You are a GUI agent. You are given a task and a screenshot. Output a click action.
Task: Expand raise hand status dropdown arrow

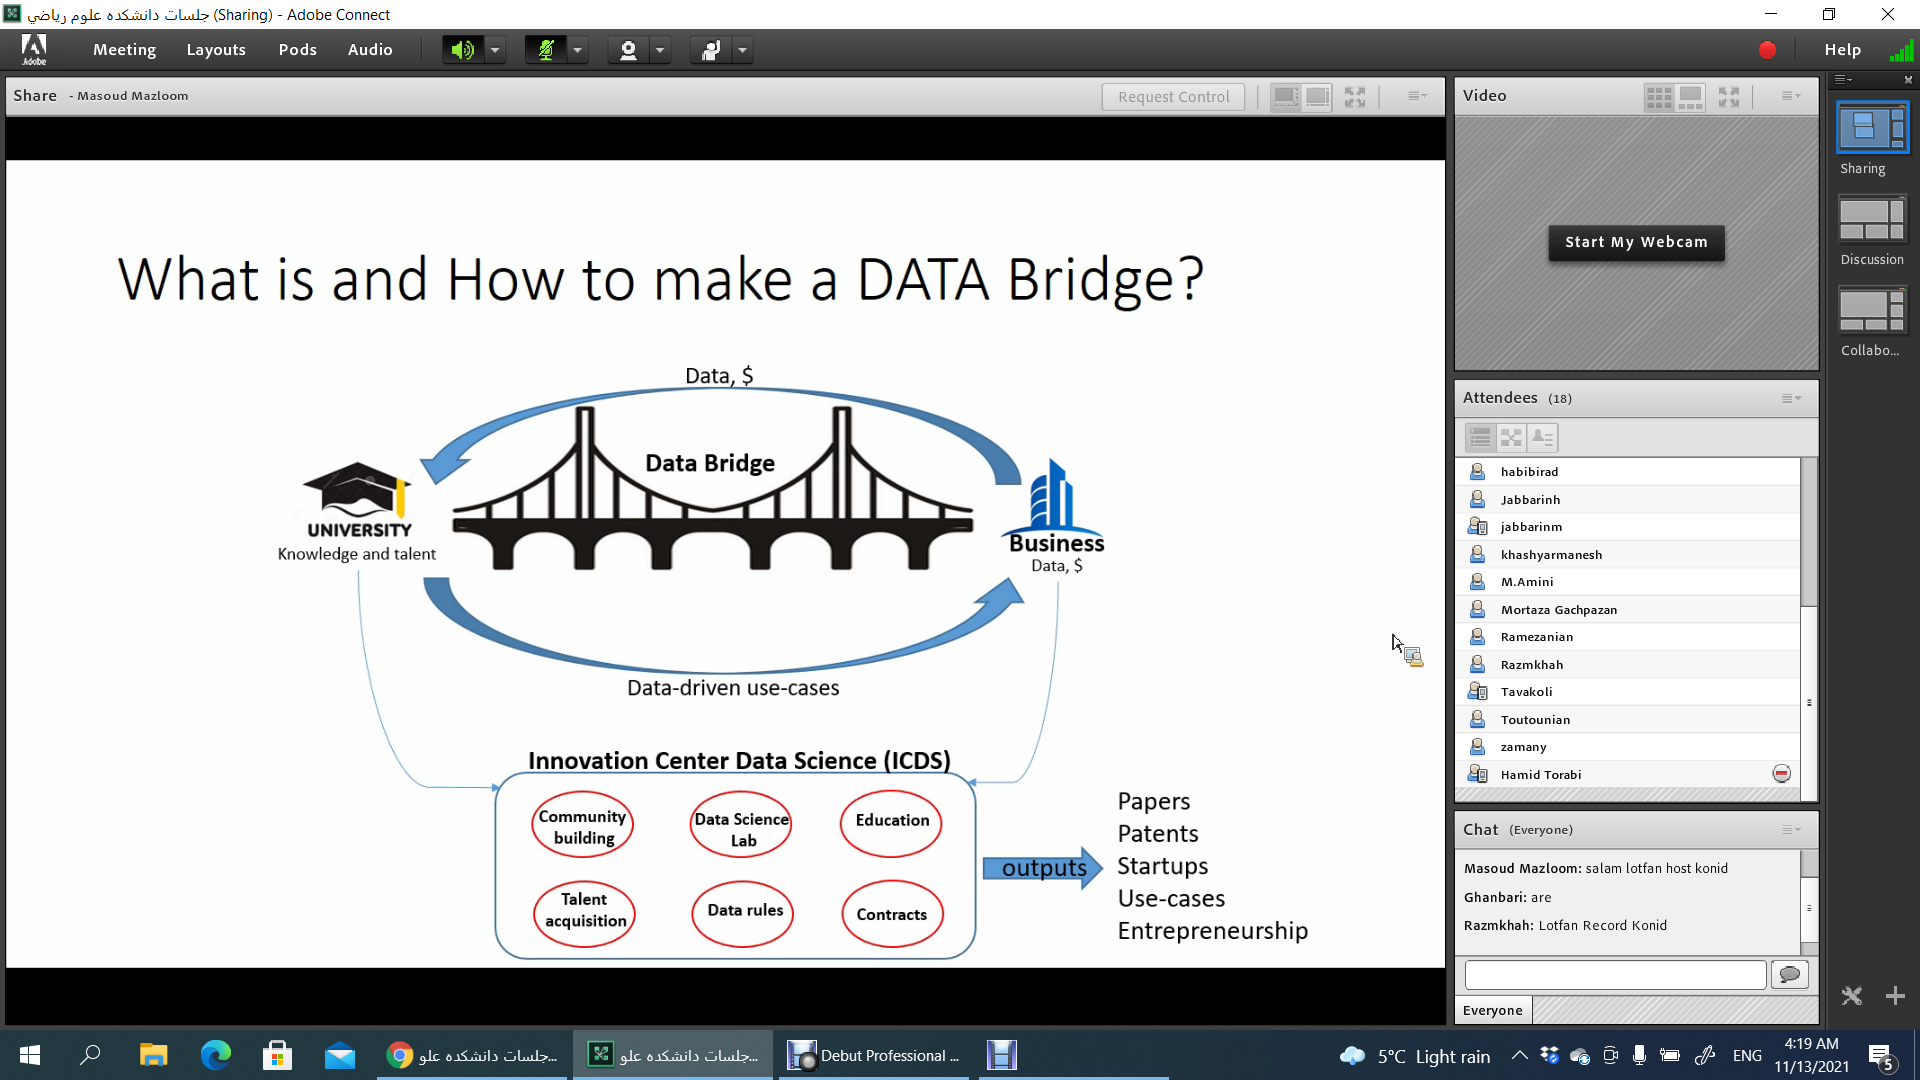(x=742, y=50)
